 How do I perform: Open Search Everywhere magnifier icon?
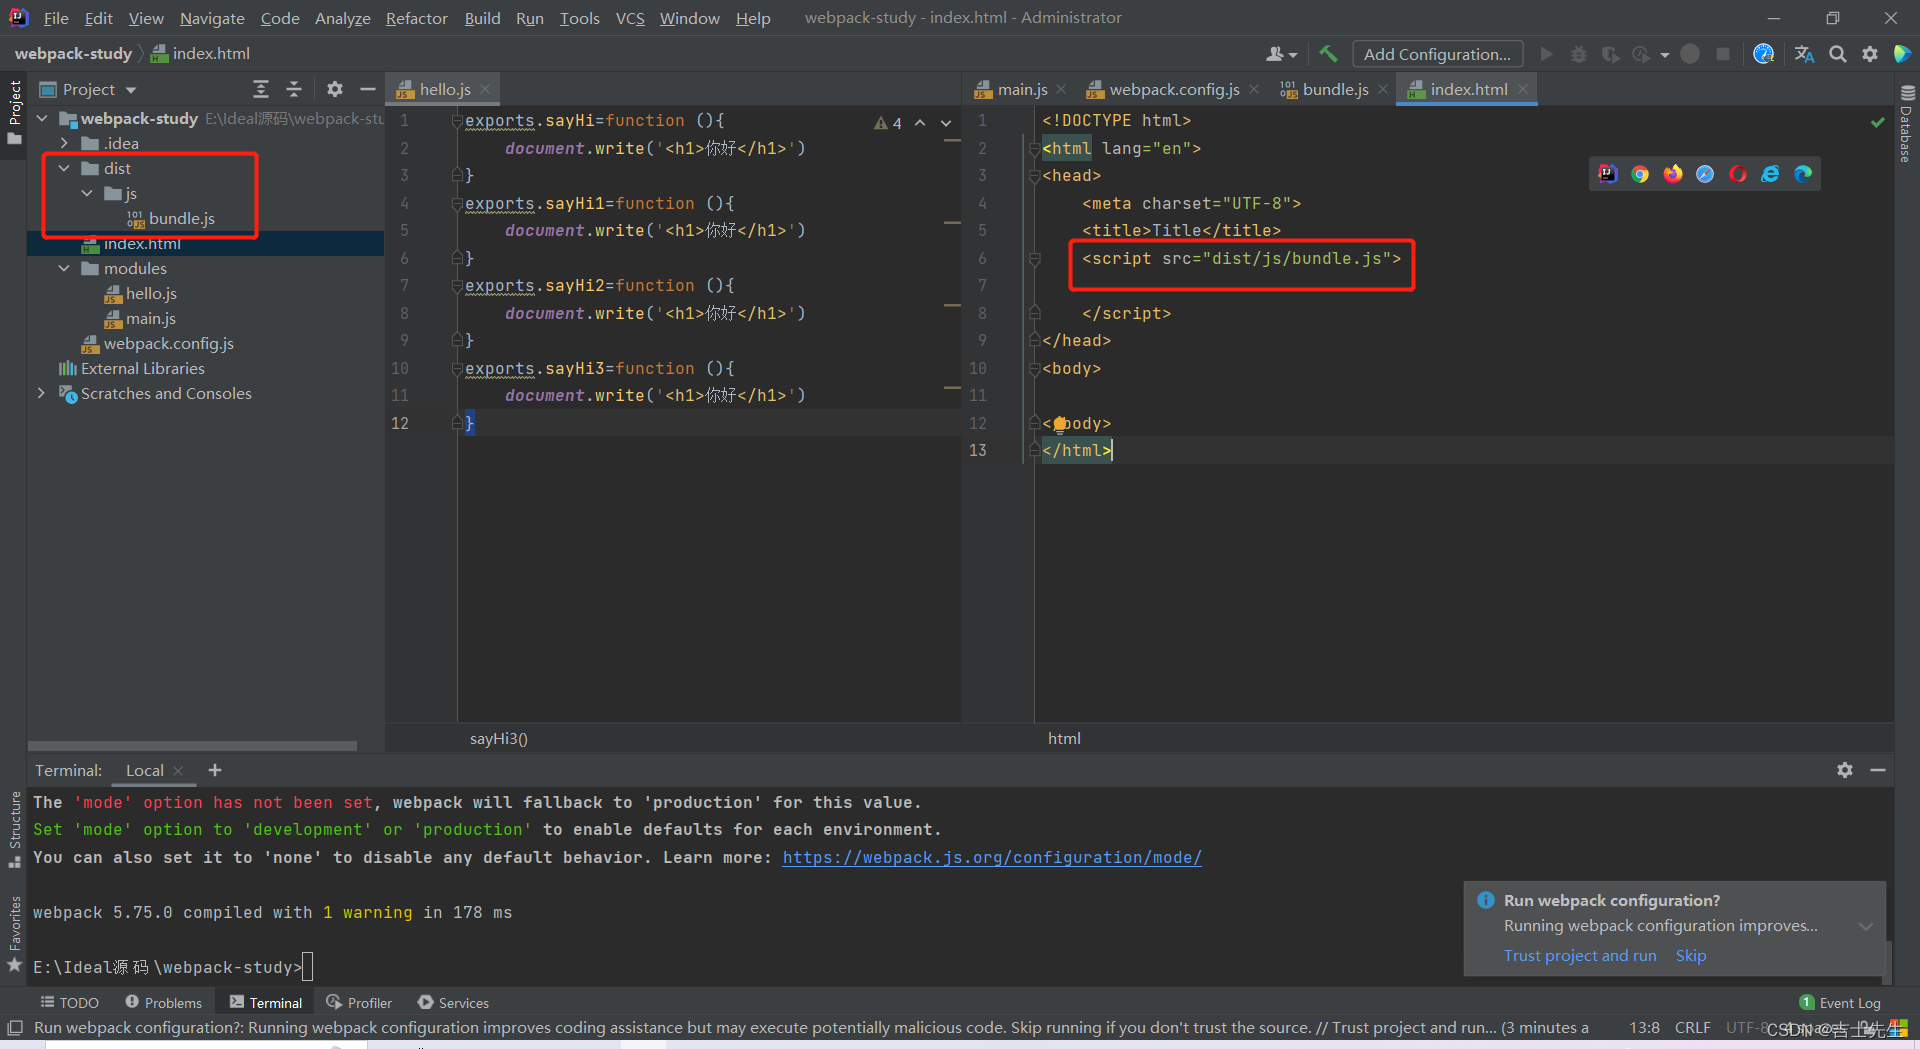click(x=1837, y=54)
